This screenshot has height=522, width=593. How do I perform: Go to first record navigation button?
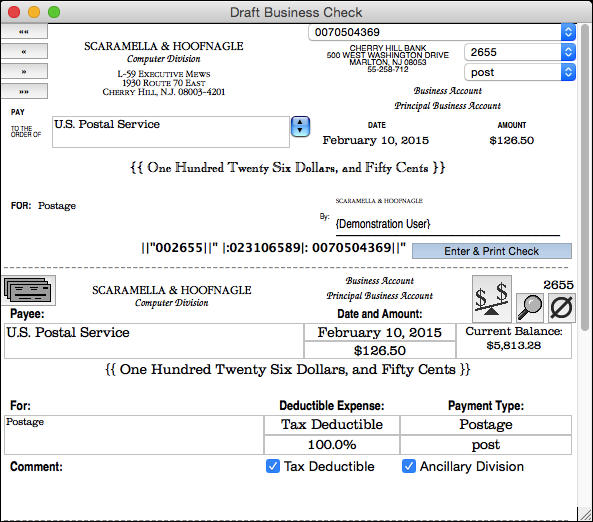click(x=24, y=31)
